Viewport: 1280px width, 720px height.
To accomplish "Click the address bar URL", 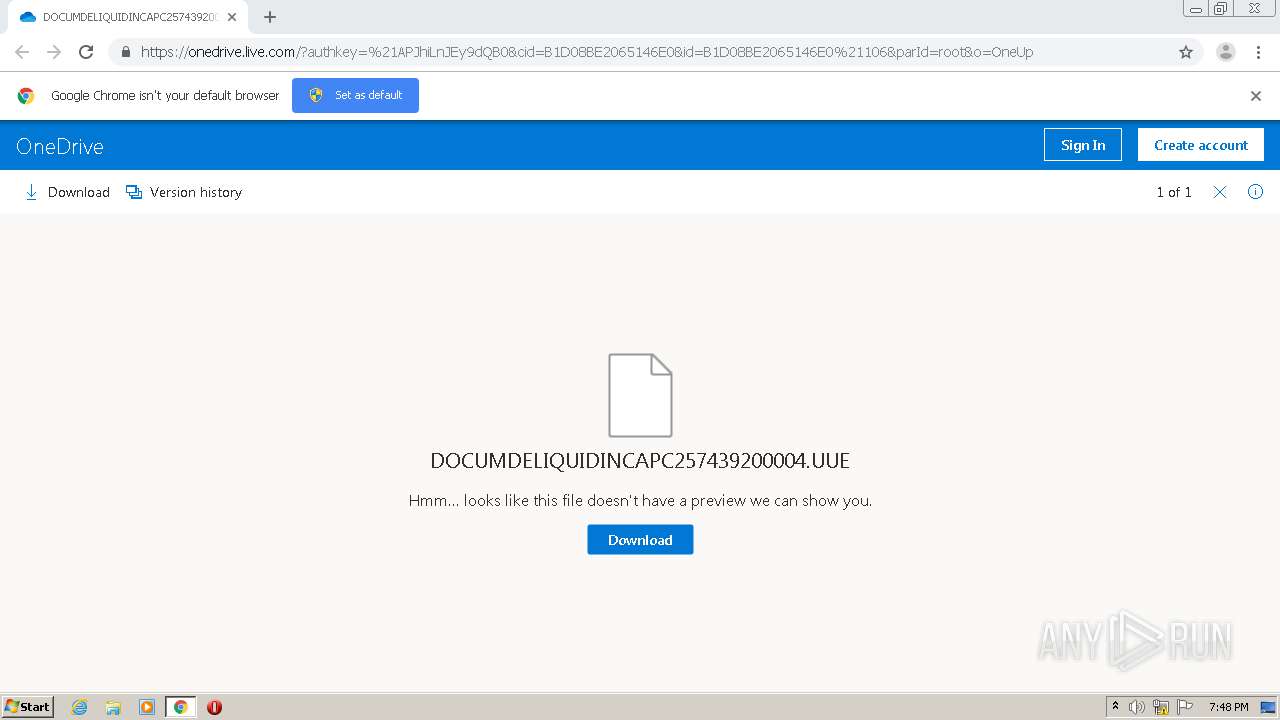I will (587, 52).
